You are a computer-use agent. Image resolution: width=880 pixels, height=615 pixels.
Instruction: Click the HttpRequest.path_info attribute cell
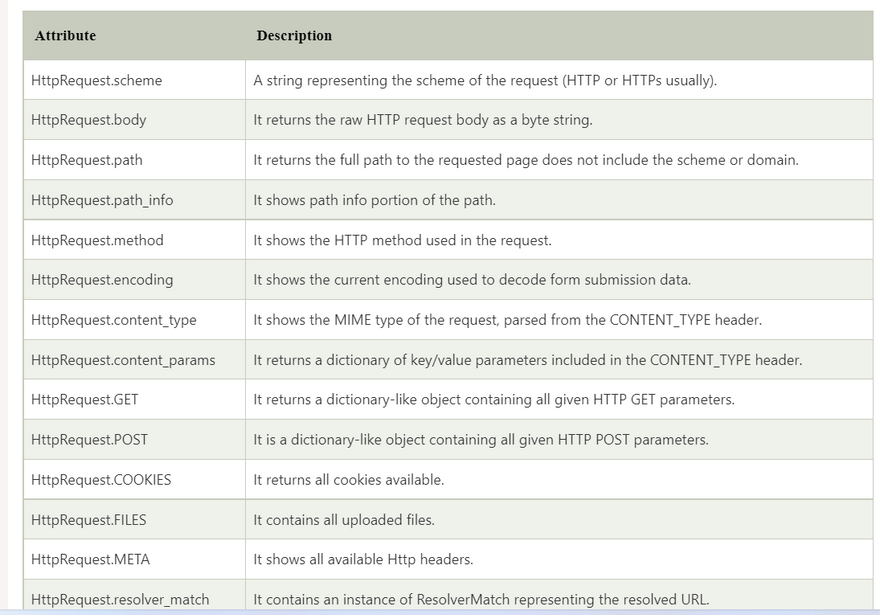pos(102,200)
